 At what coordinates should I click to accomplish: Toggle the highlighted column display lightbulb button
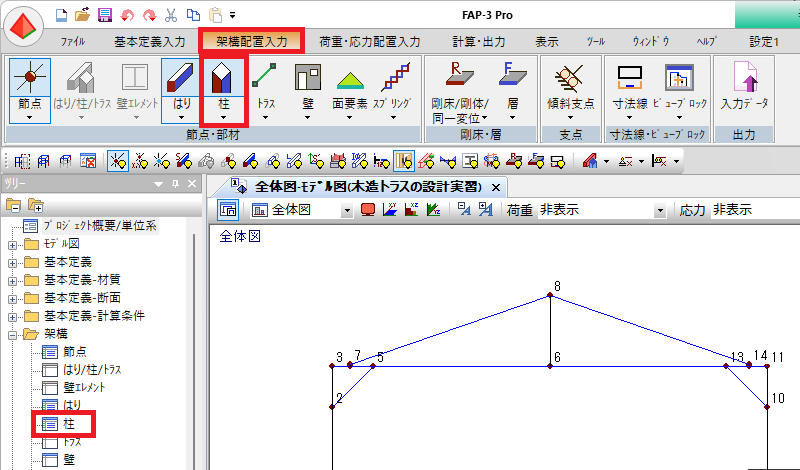tap(404, 162)
